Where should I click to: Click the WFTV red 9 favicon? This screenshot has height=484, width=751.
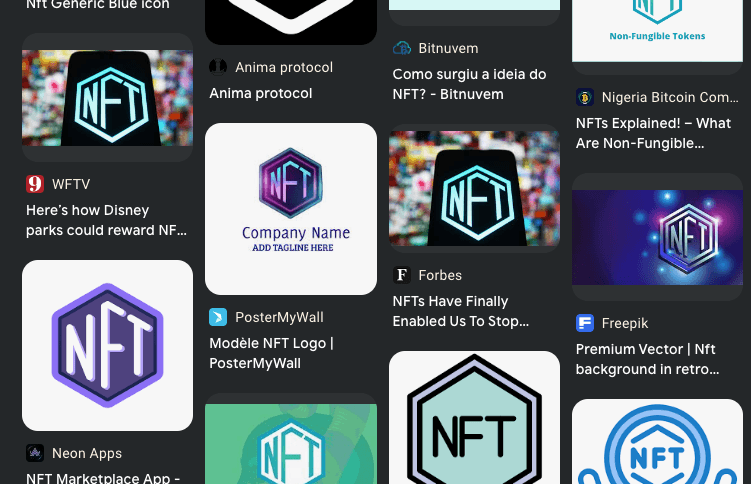click(35, 184)
